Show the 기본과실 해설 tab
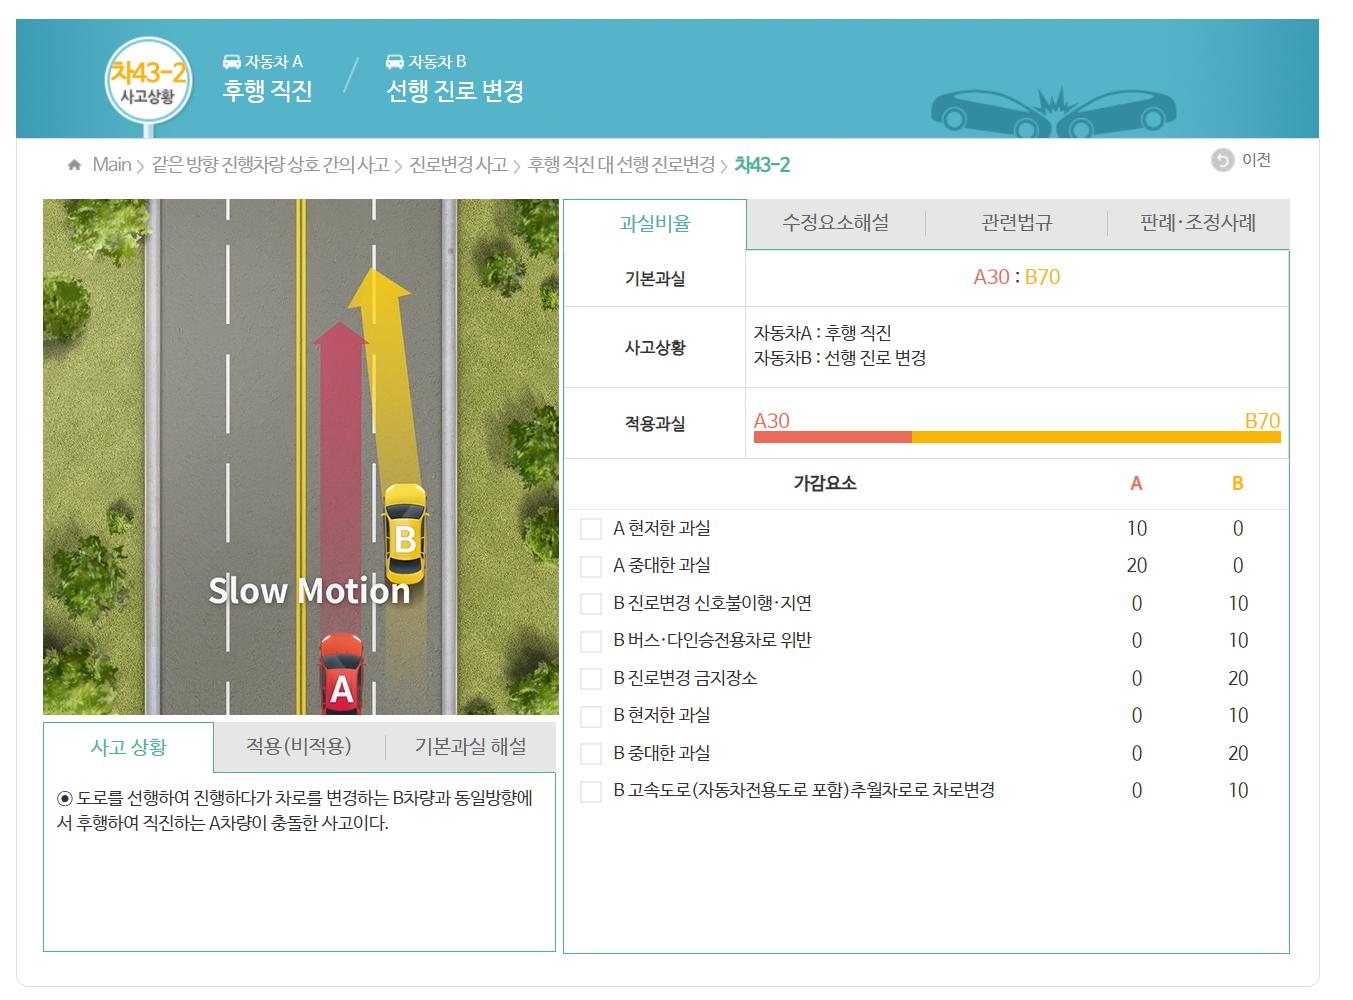 click(x=470, y=747)
